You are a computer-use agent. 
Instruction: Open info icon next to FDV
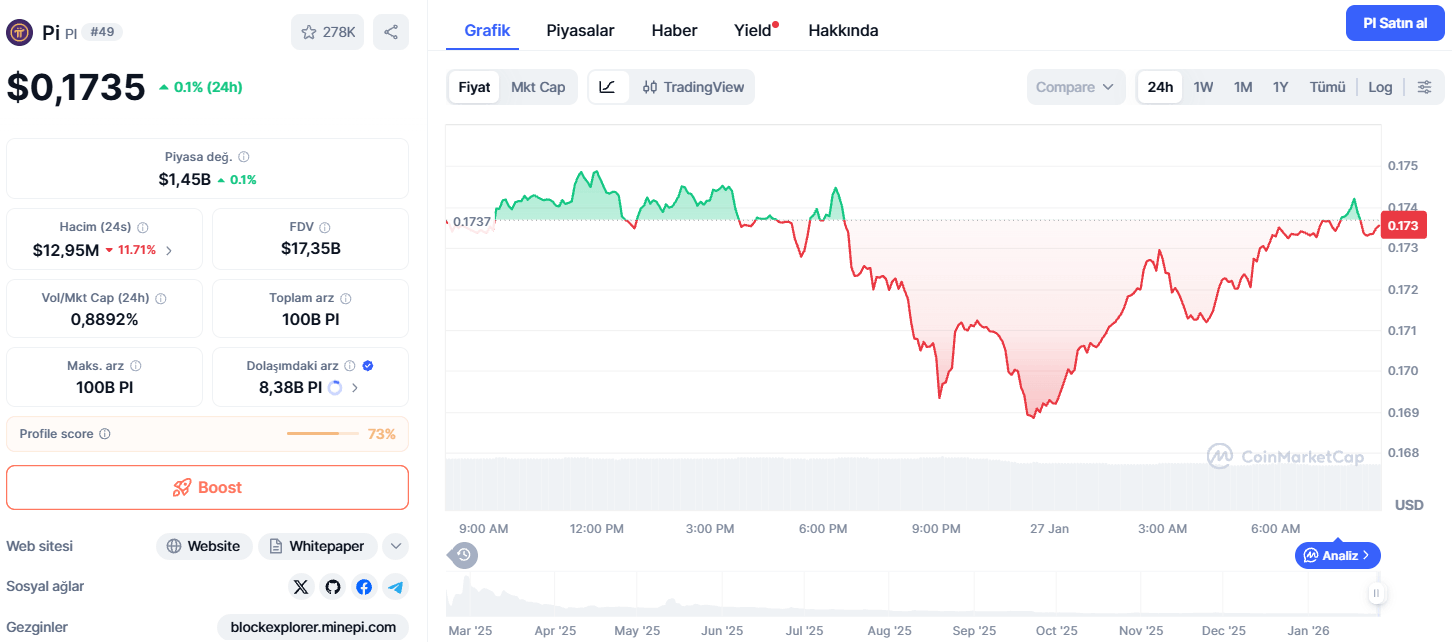(x=325, y=227)
